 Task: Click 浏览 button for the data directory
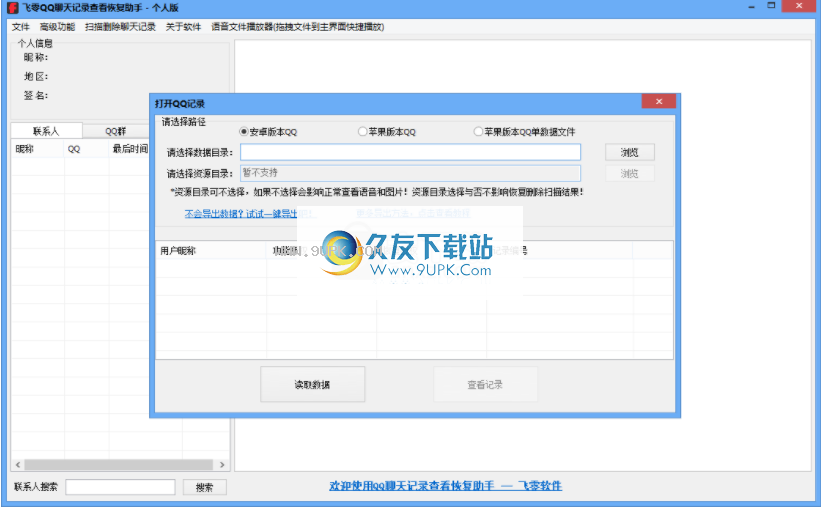point(629,152)
